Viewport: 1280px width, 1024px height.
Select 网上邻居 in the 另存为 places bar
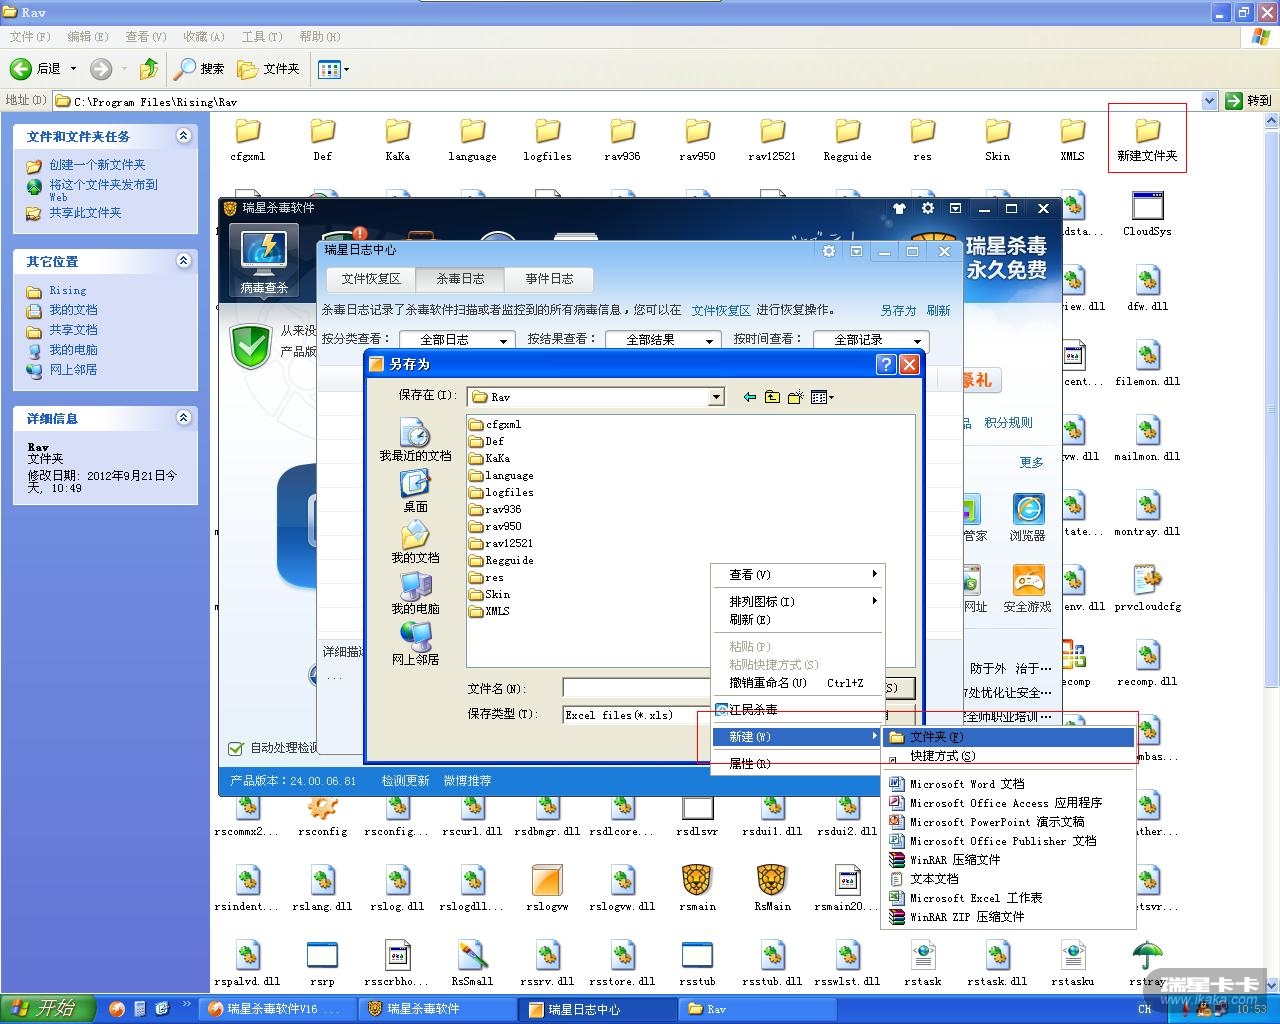(415, 644)
